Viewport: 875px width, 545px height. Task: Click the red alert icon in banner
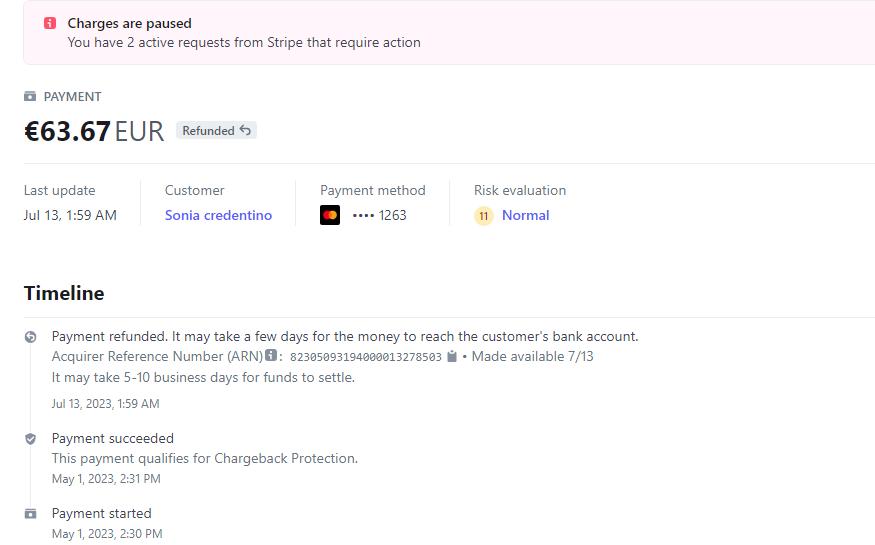[x=50, y=23]
